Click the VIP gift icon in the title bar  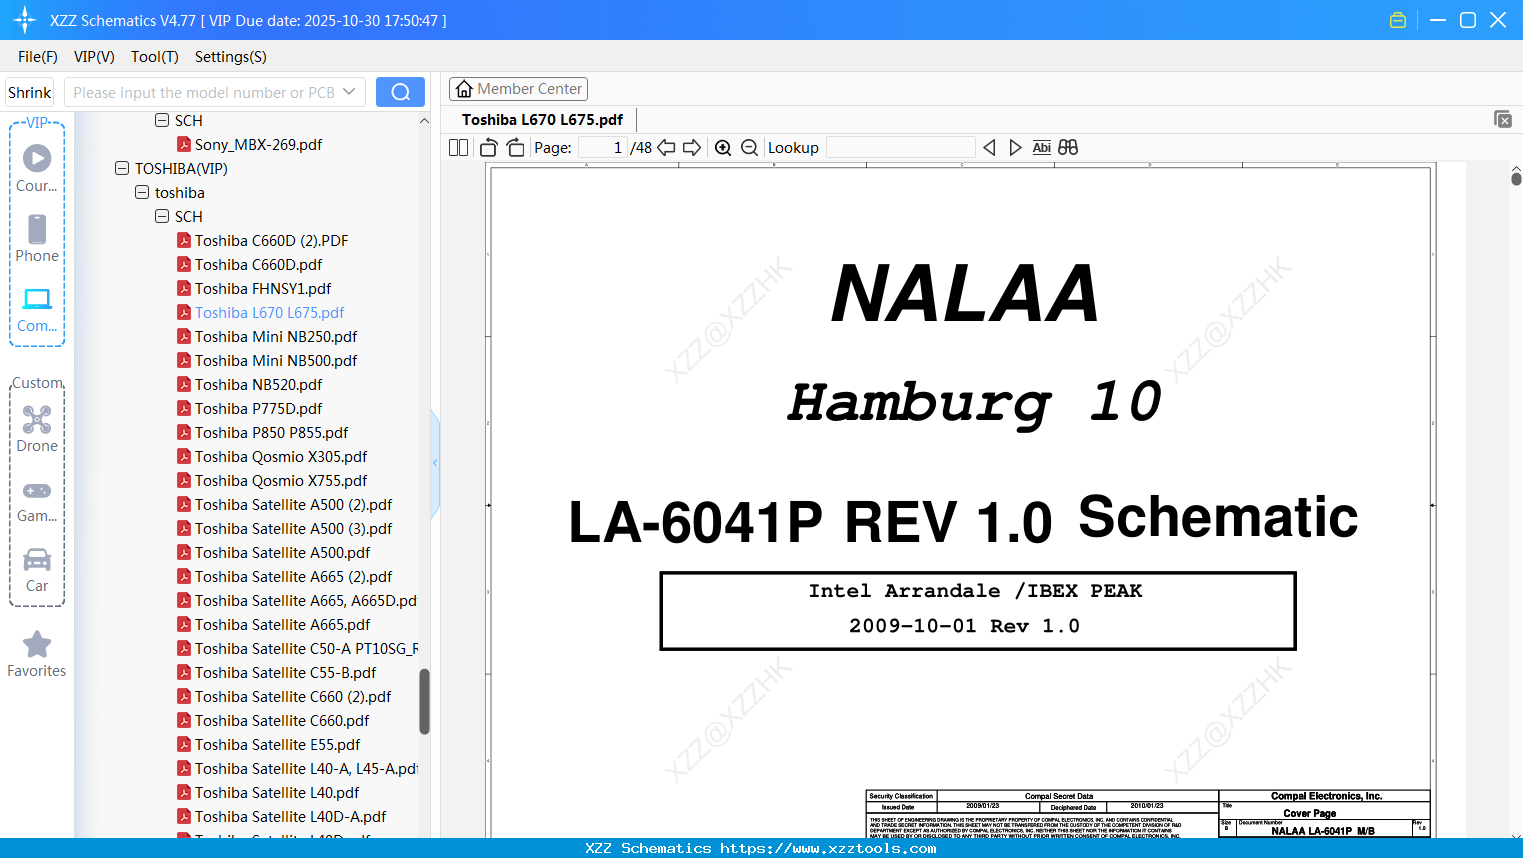point(1398,20)
